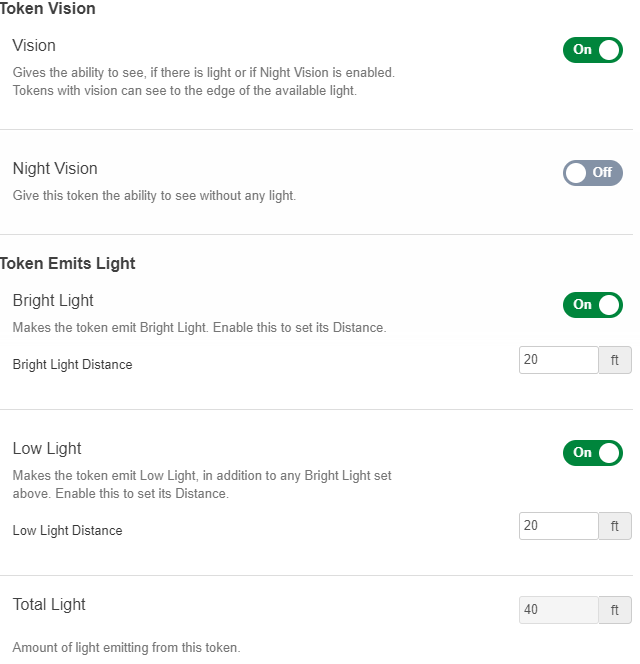
Task: Click the 'Amount of light emitting' description
Action: coord(126,648)
